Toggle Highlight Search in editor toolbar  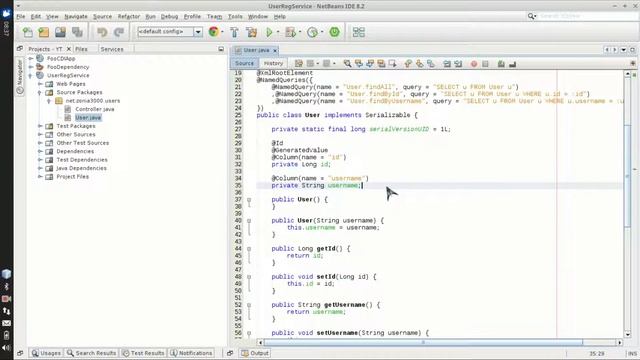coord(381,64)
